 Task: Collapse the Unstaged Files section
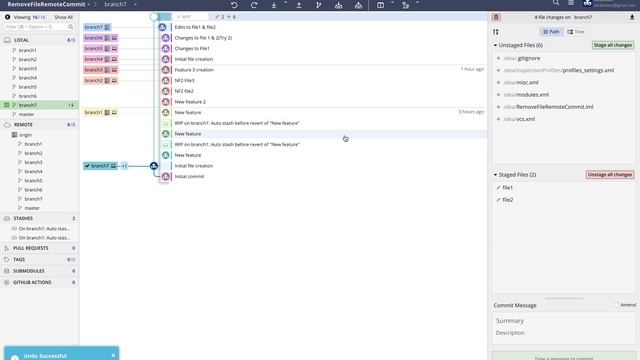495,45
